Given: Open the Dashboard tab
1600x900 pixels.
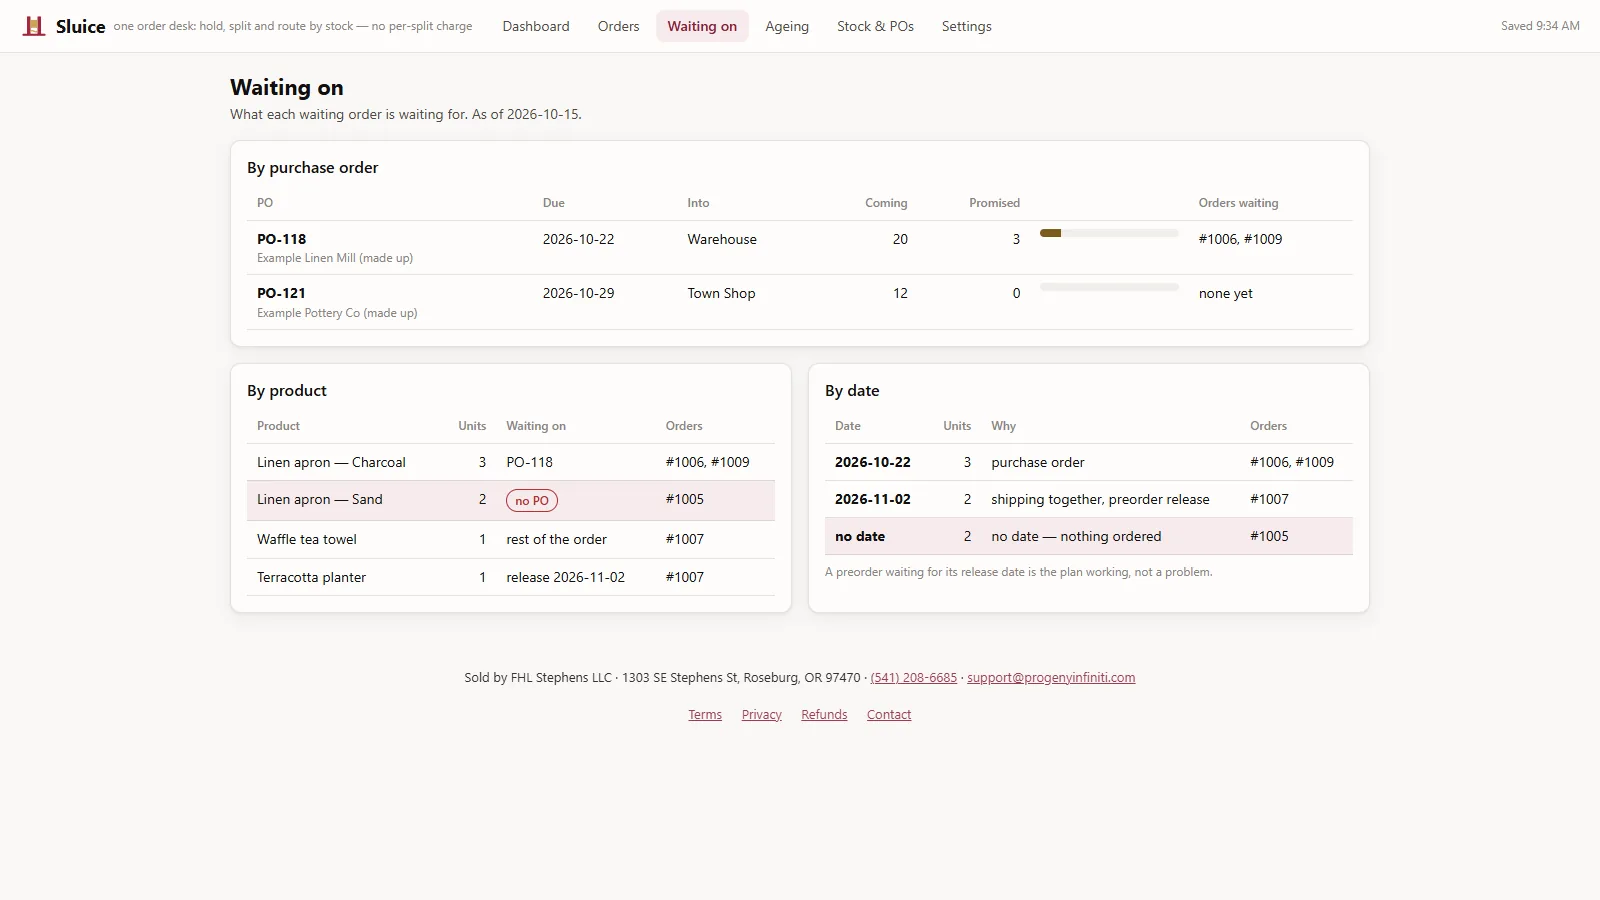Looking at the screenshot, I should 536,26.
